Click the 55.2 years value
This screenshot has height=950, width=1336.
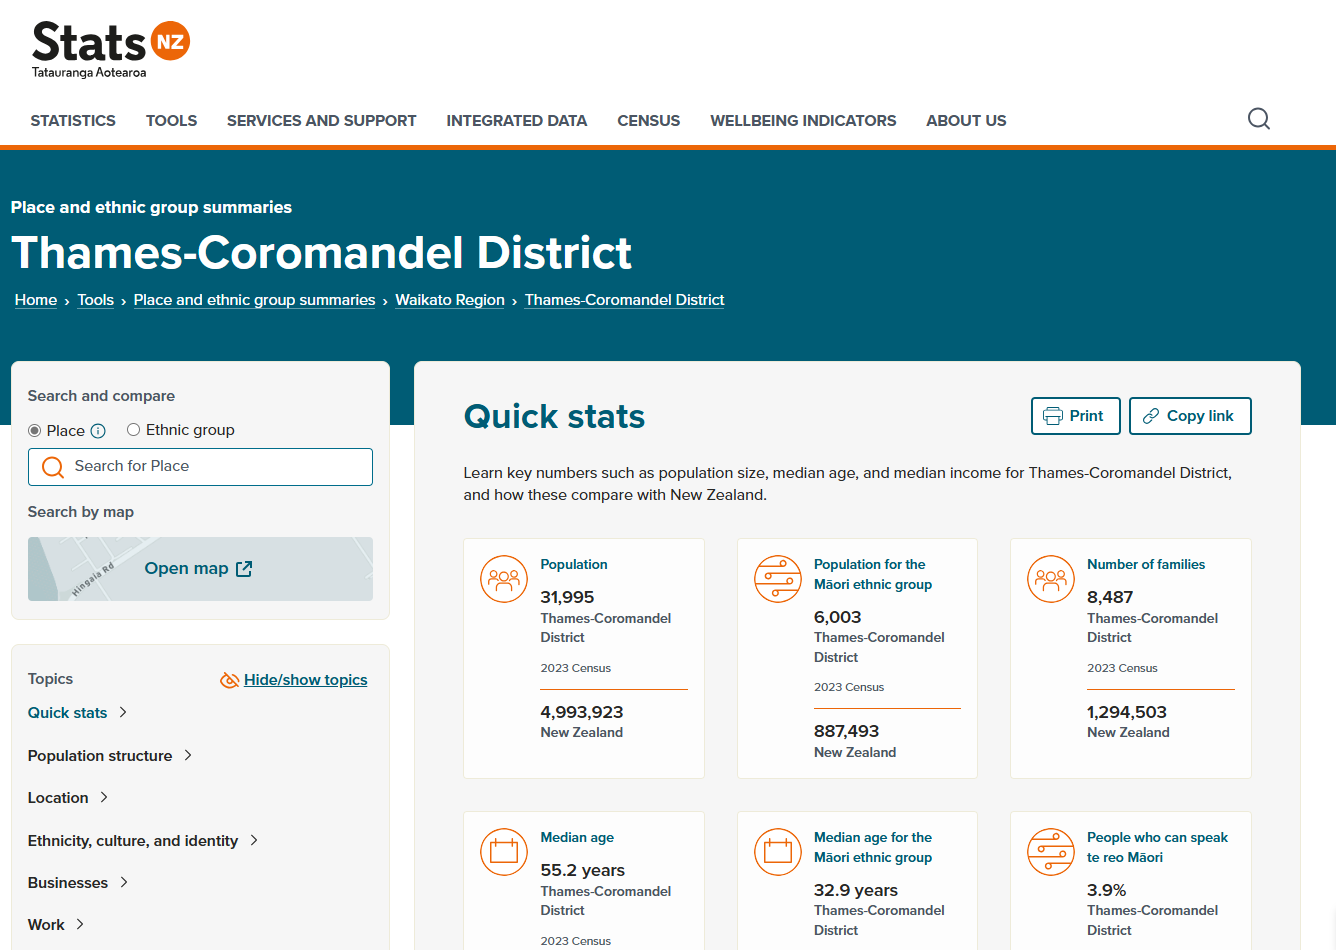coord(582,871)
